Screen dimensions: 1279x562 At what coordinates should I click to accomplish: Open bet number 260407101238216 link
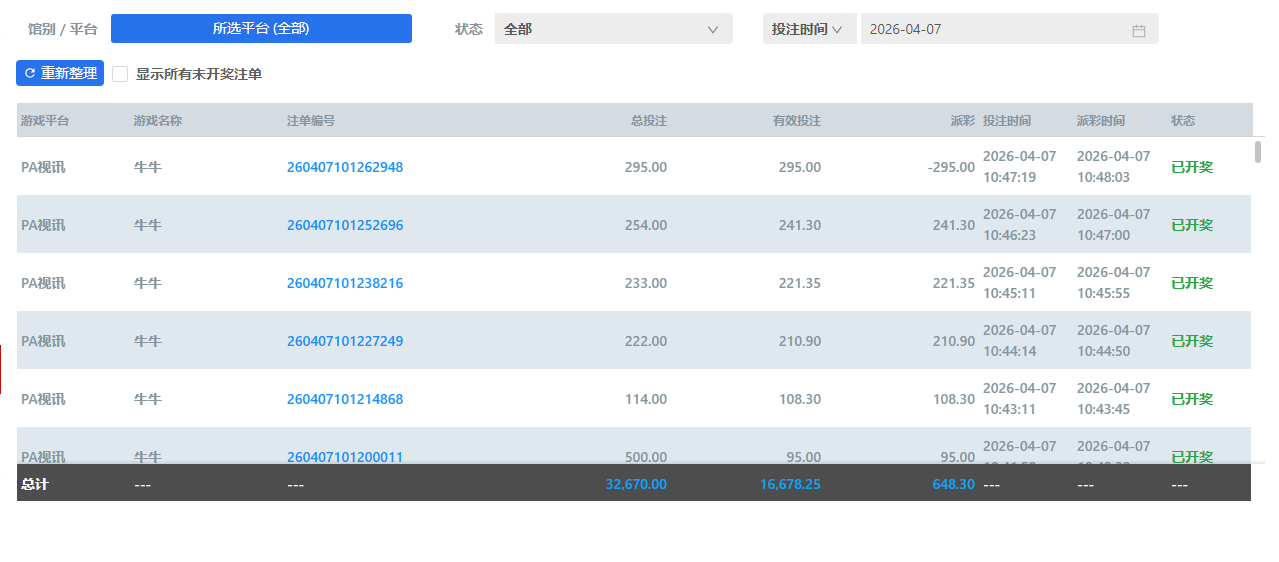(x=345, y=283)
